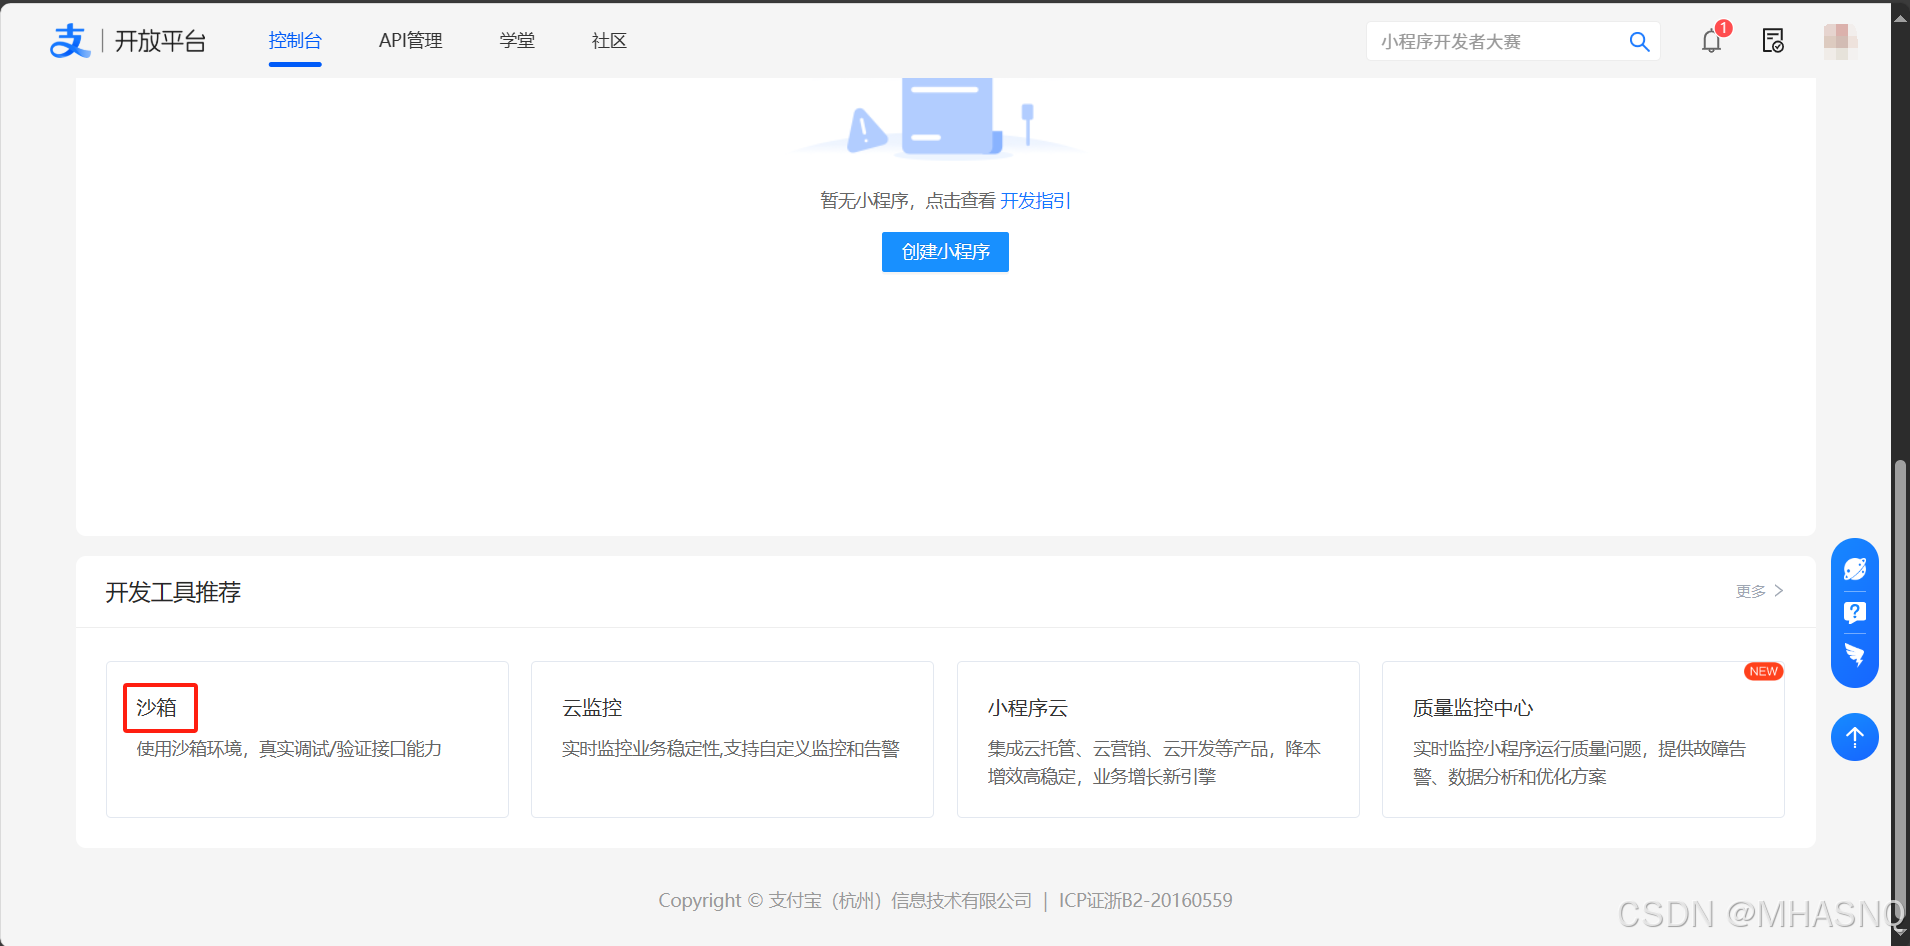Click the search magnifier icon
The image size is (1910, 946).
(1639, 42)
